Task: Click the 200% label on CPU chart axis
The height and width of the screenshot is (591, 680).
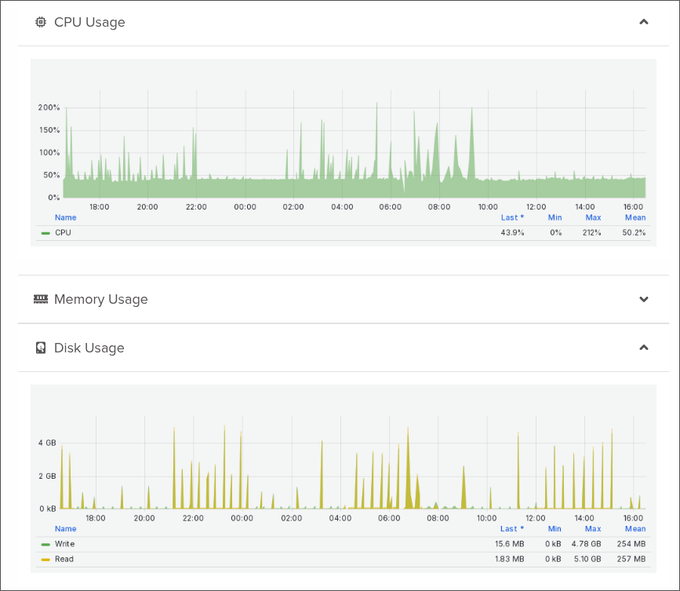Action: coord(49,108)
